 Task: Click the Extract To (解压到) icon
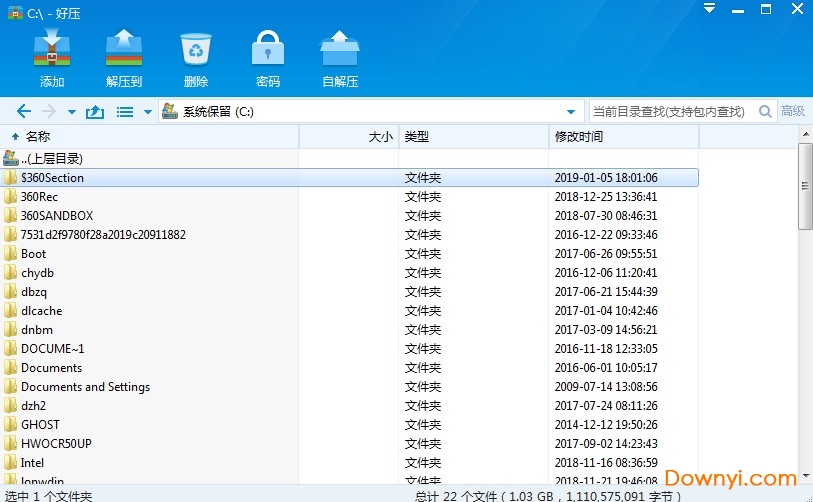coord(124,49)
